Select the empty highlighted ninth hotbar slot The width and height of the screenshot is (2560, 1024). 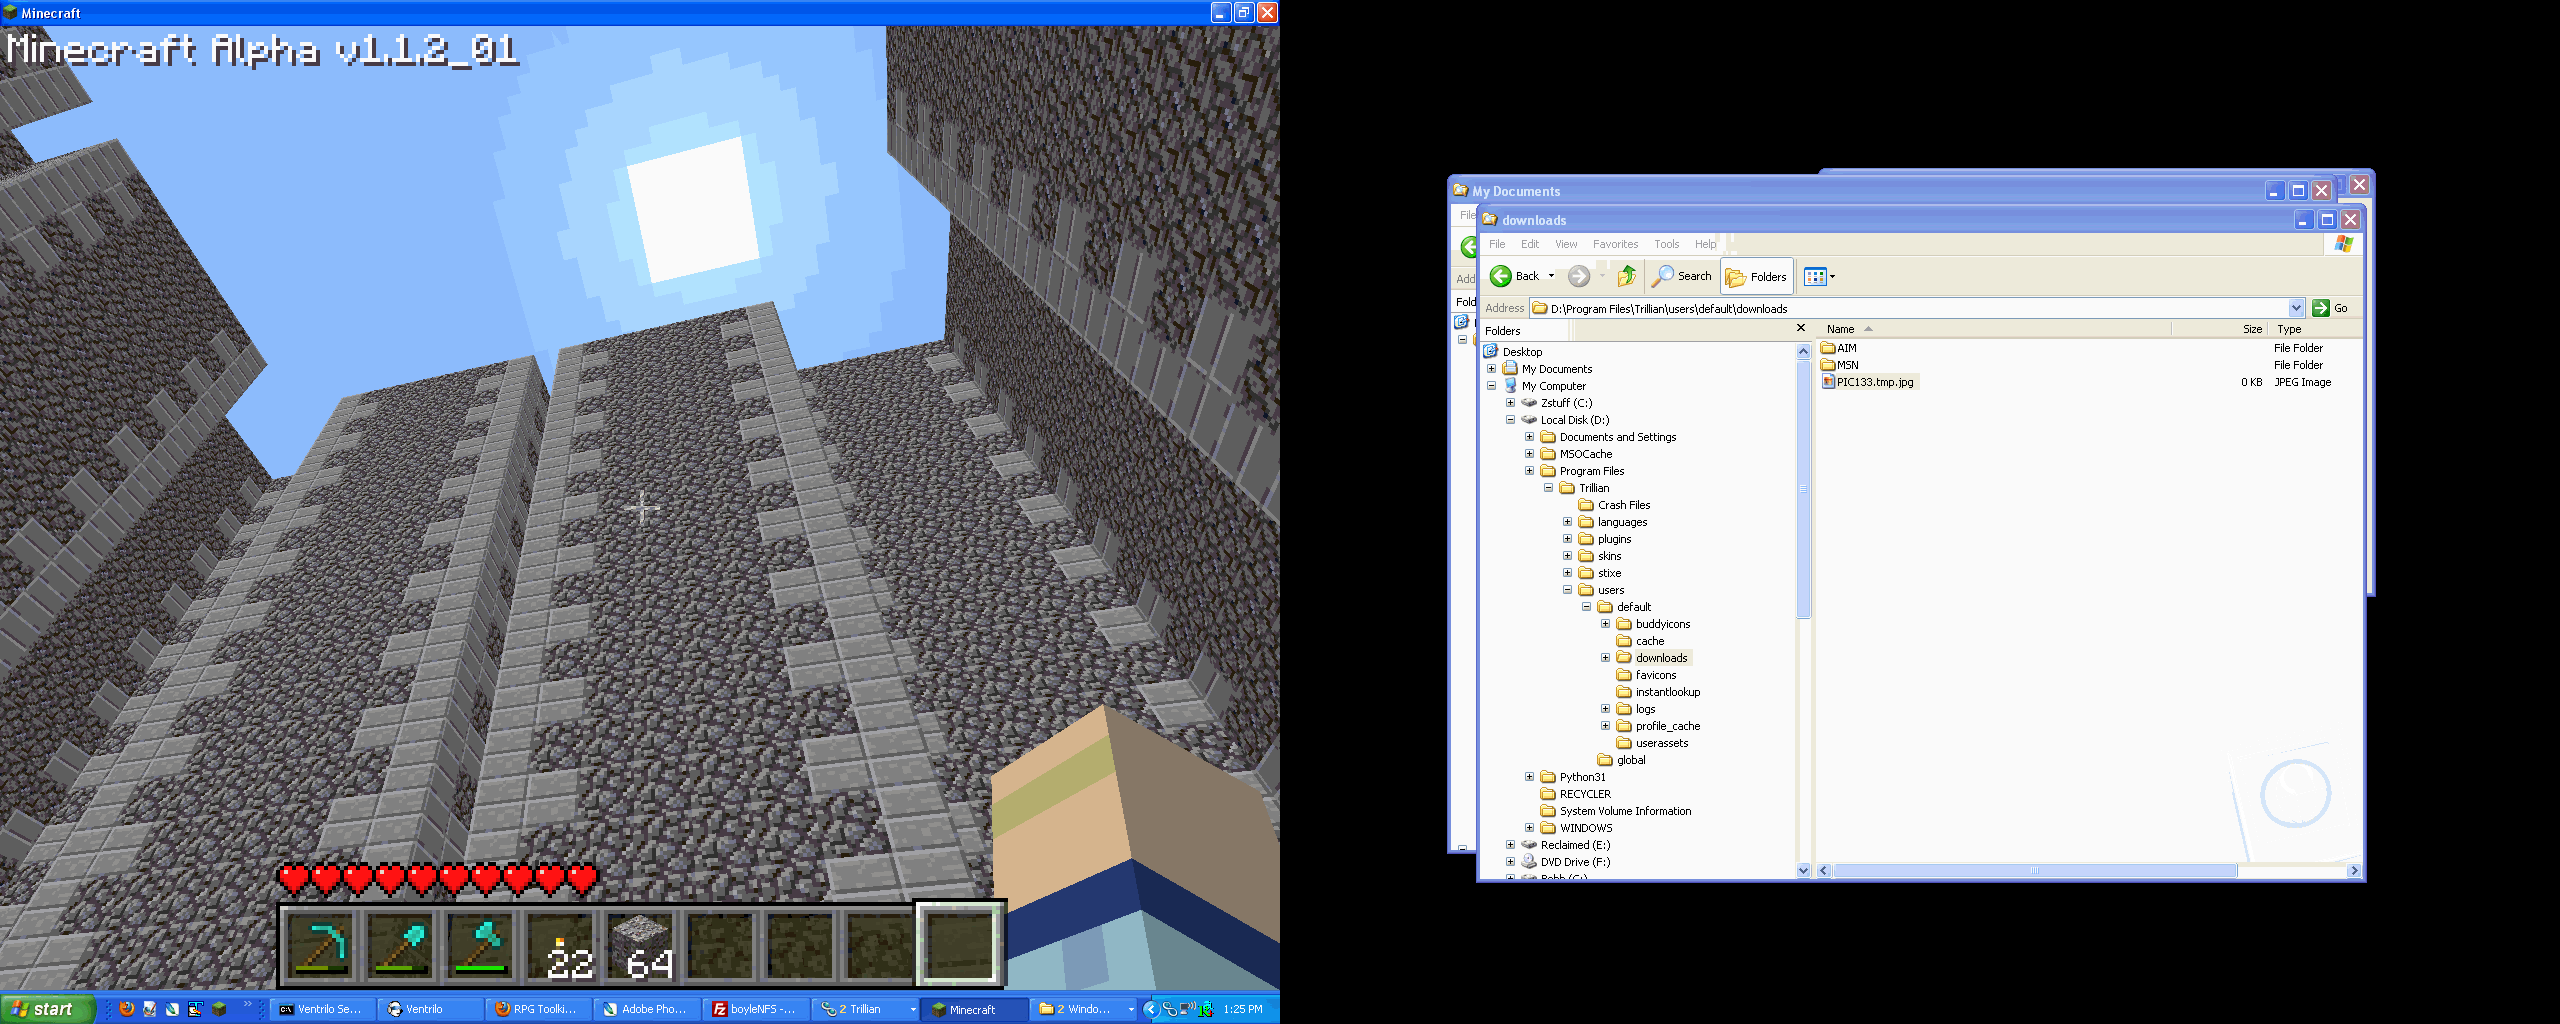pos(960,944)
